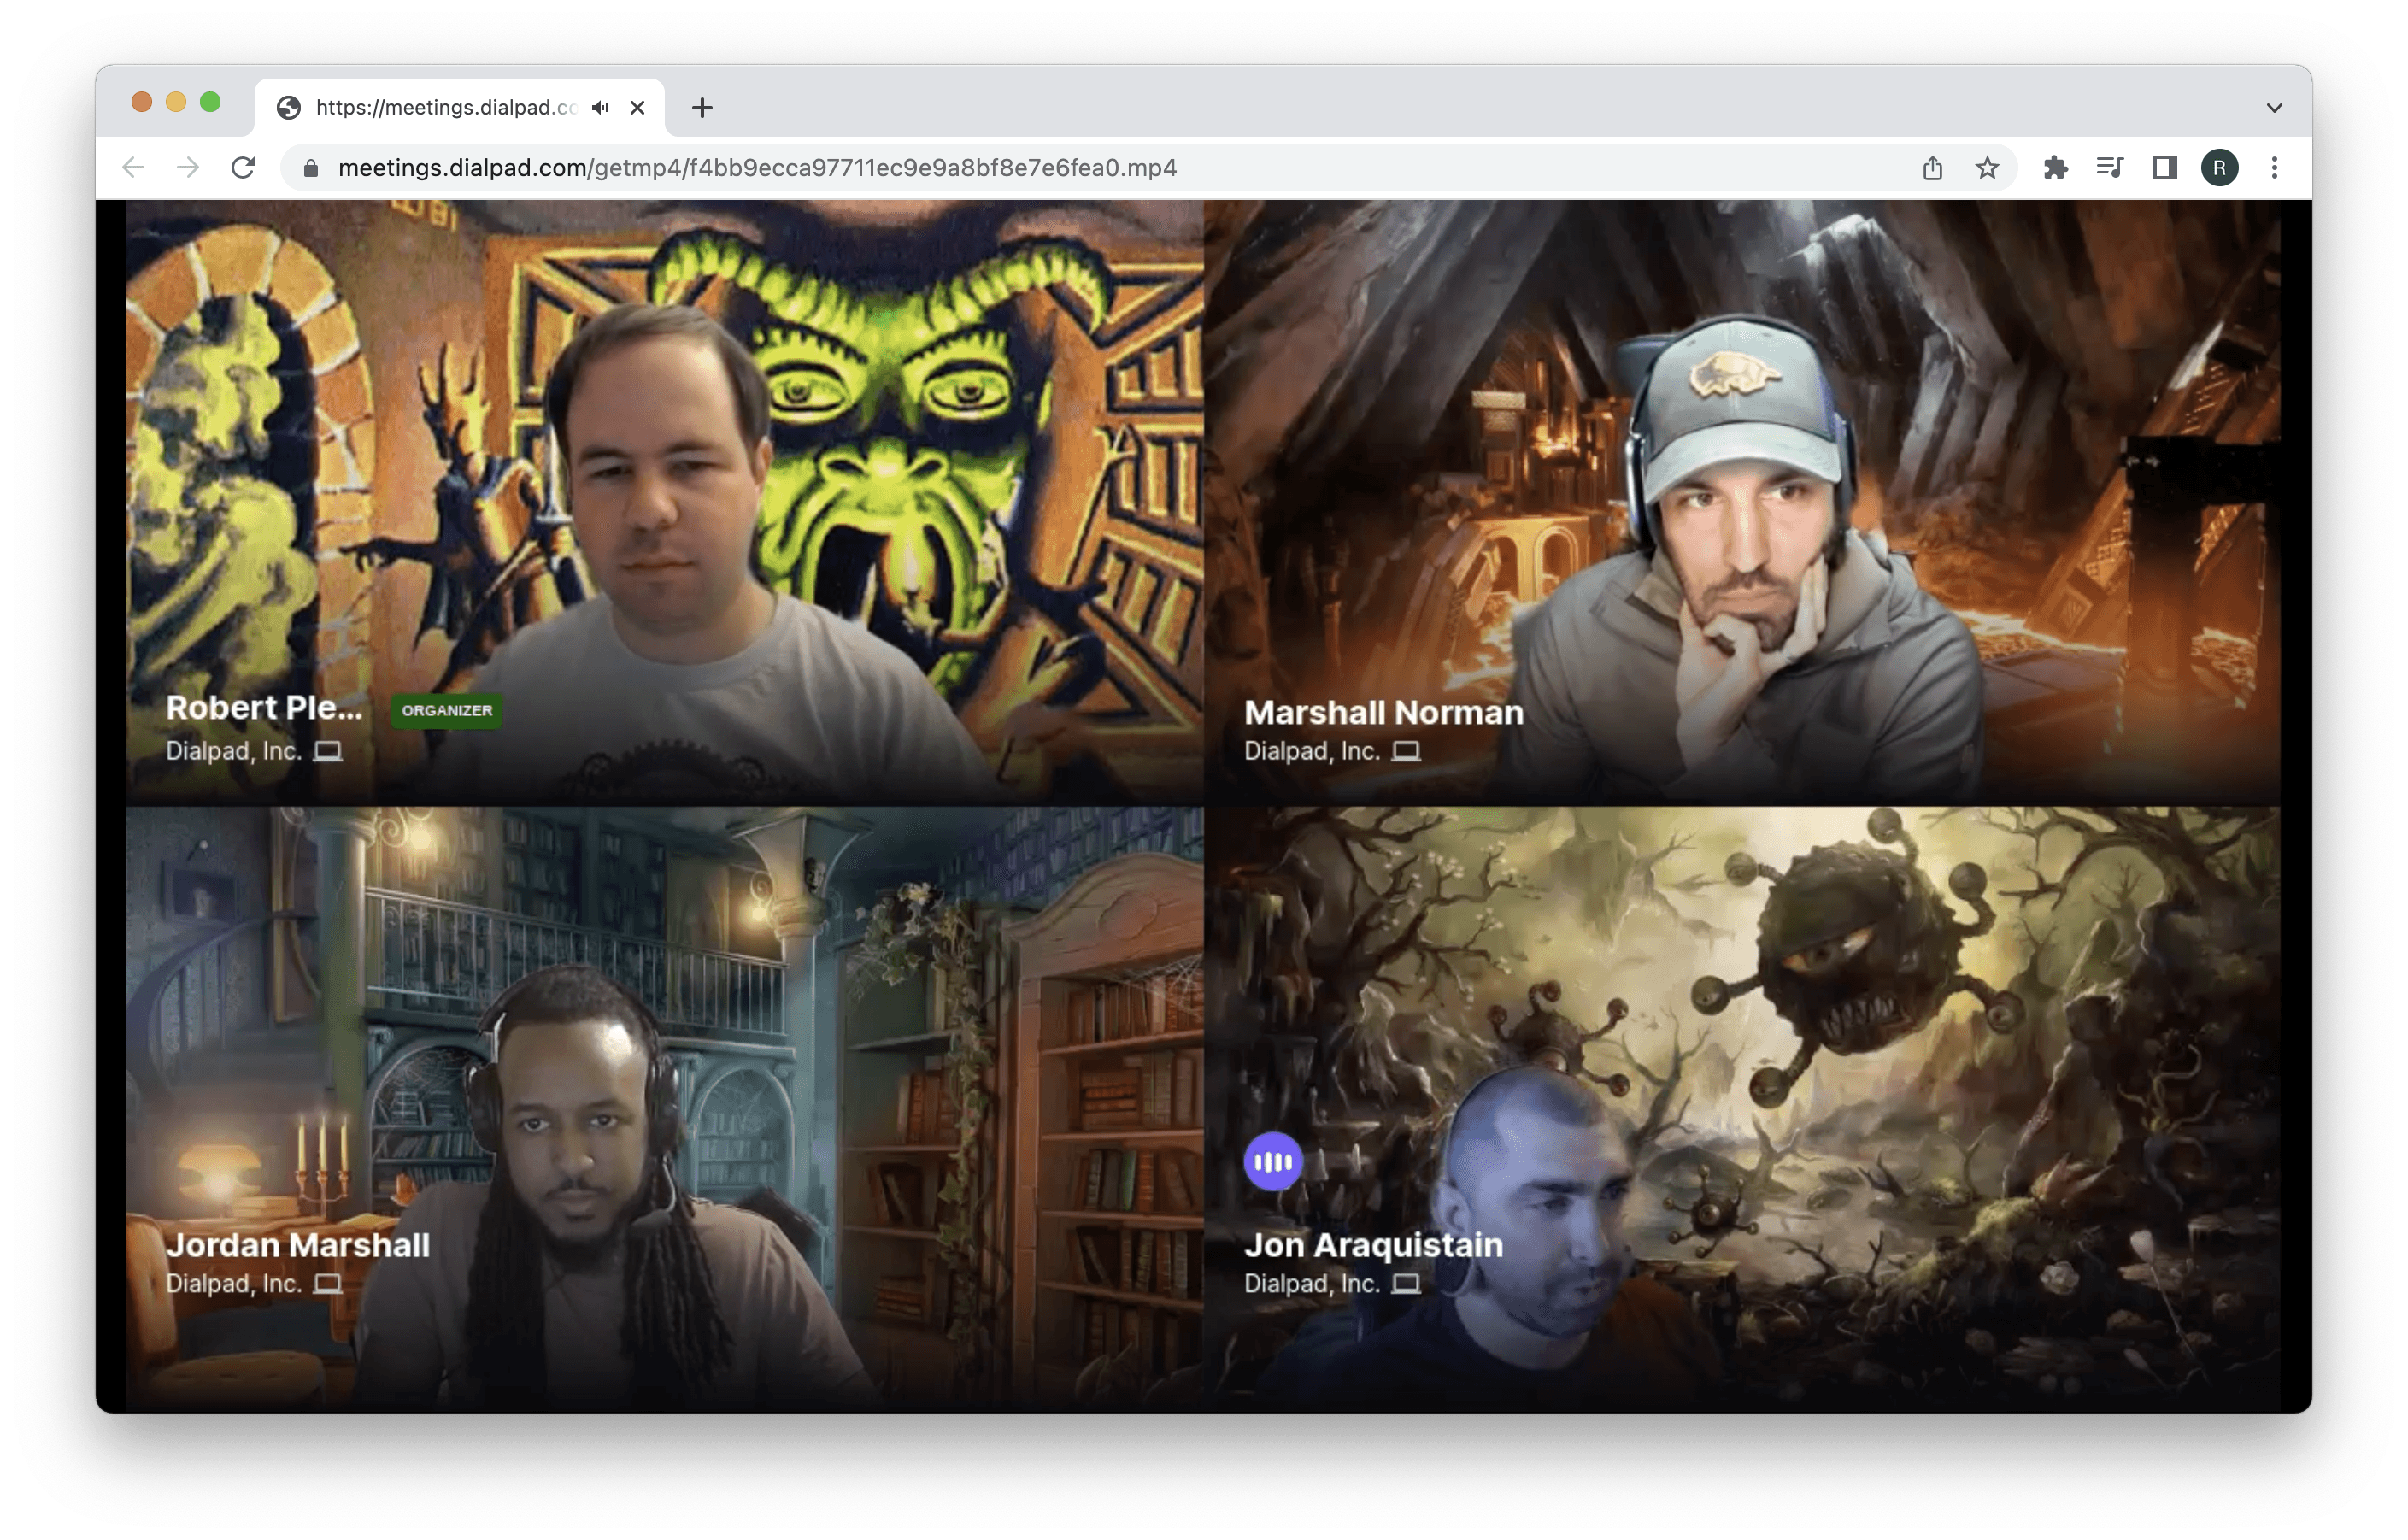Click the name Robert Ple...
The image size is (2408, 1540).
coord(264,708)
